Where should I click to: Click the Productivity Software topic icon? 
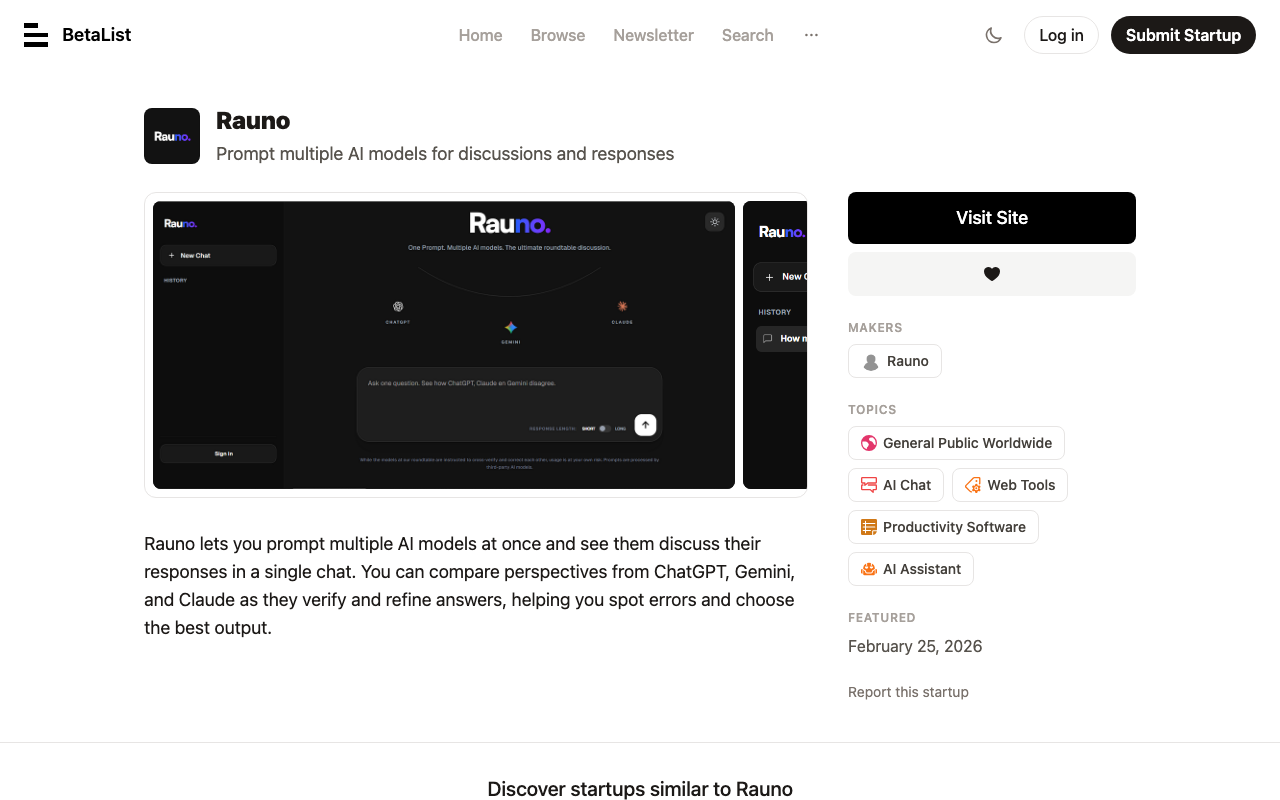click(x=869, y=527)
